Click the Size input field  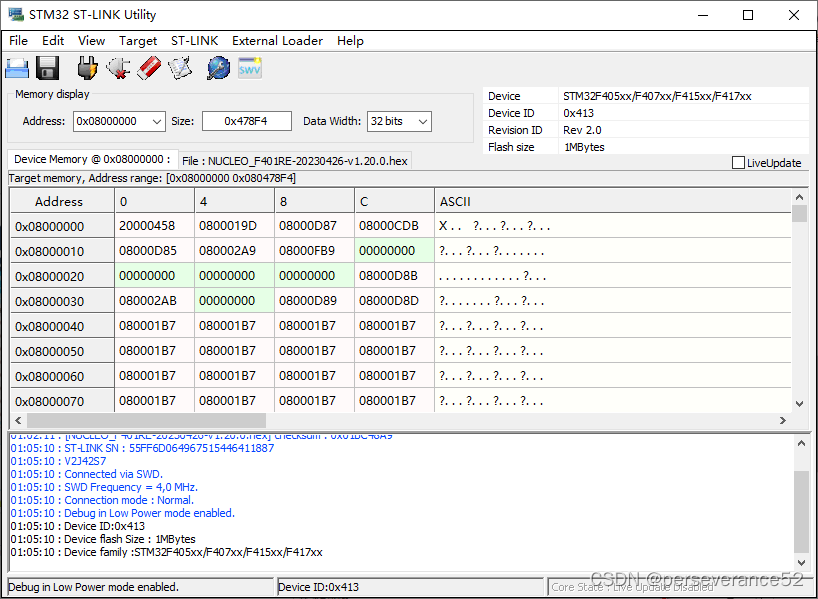247,122
